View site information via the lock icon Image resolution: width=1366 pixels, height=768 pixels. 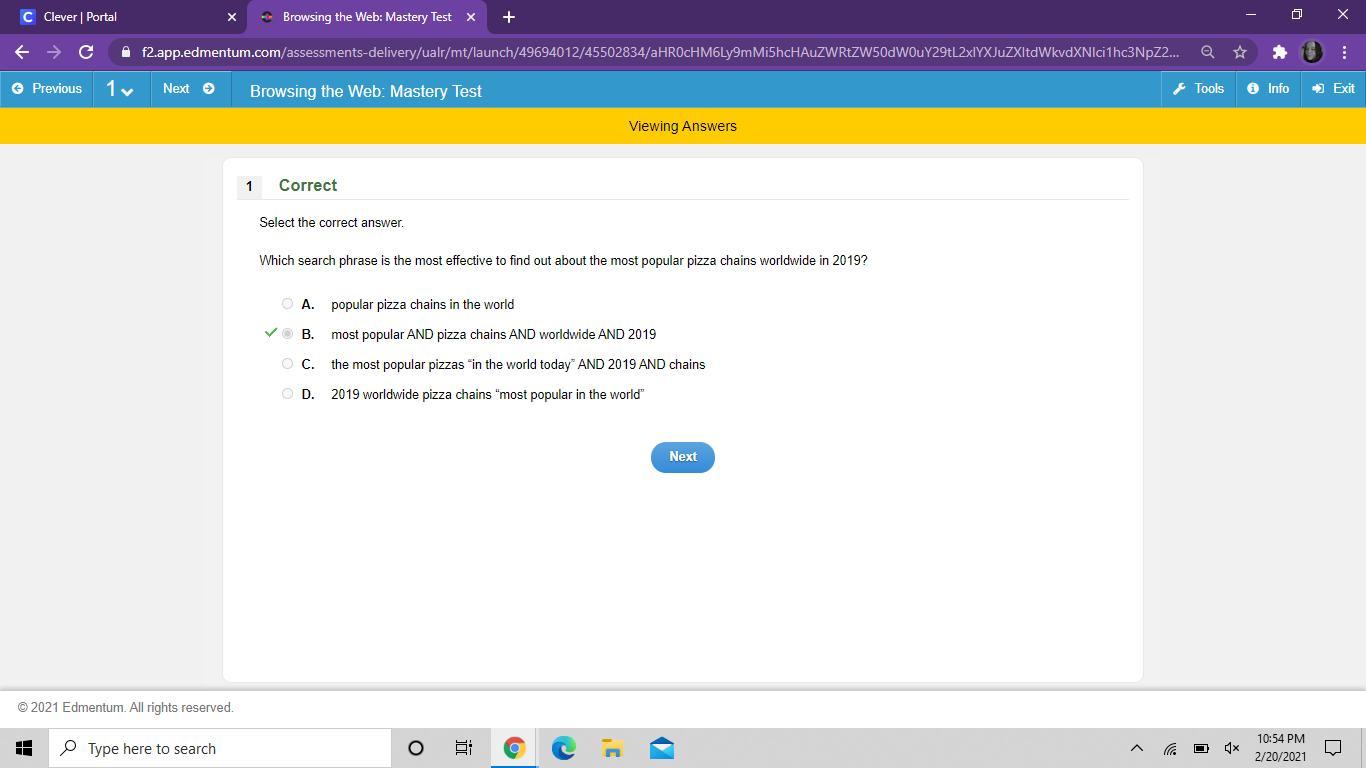tap(124, 52)
